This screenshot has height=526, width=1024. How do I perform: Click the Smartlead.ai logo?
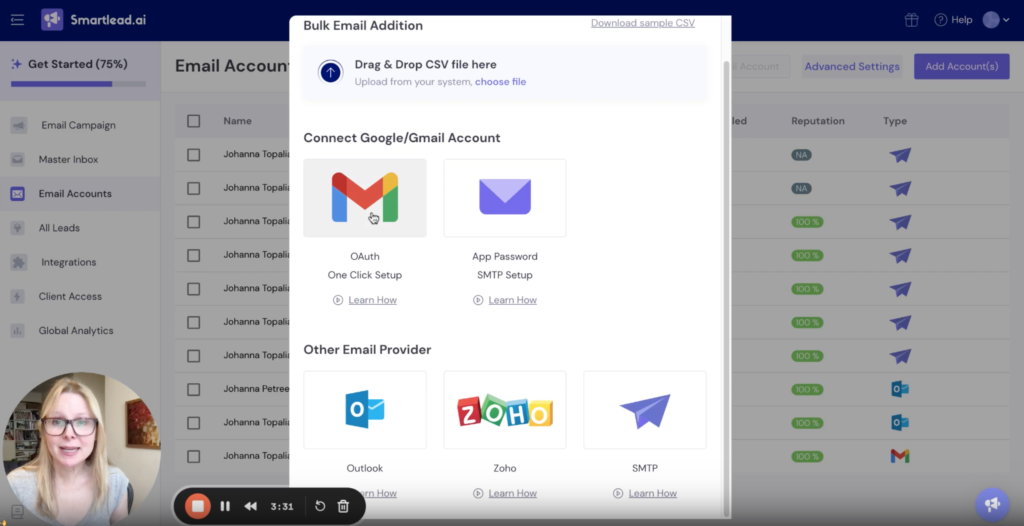[x=93, y=20]
